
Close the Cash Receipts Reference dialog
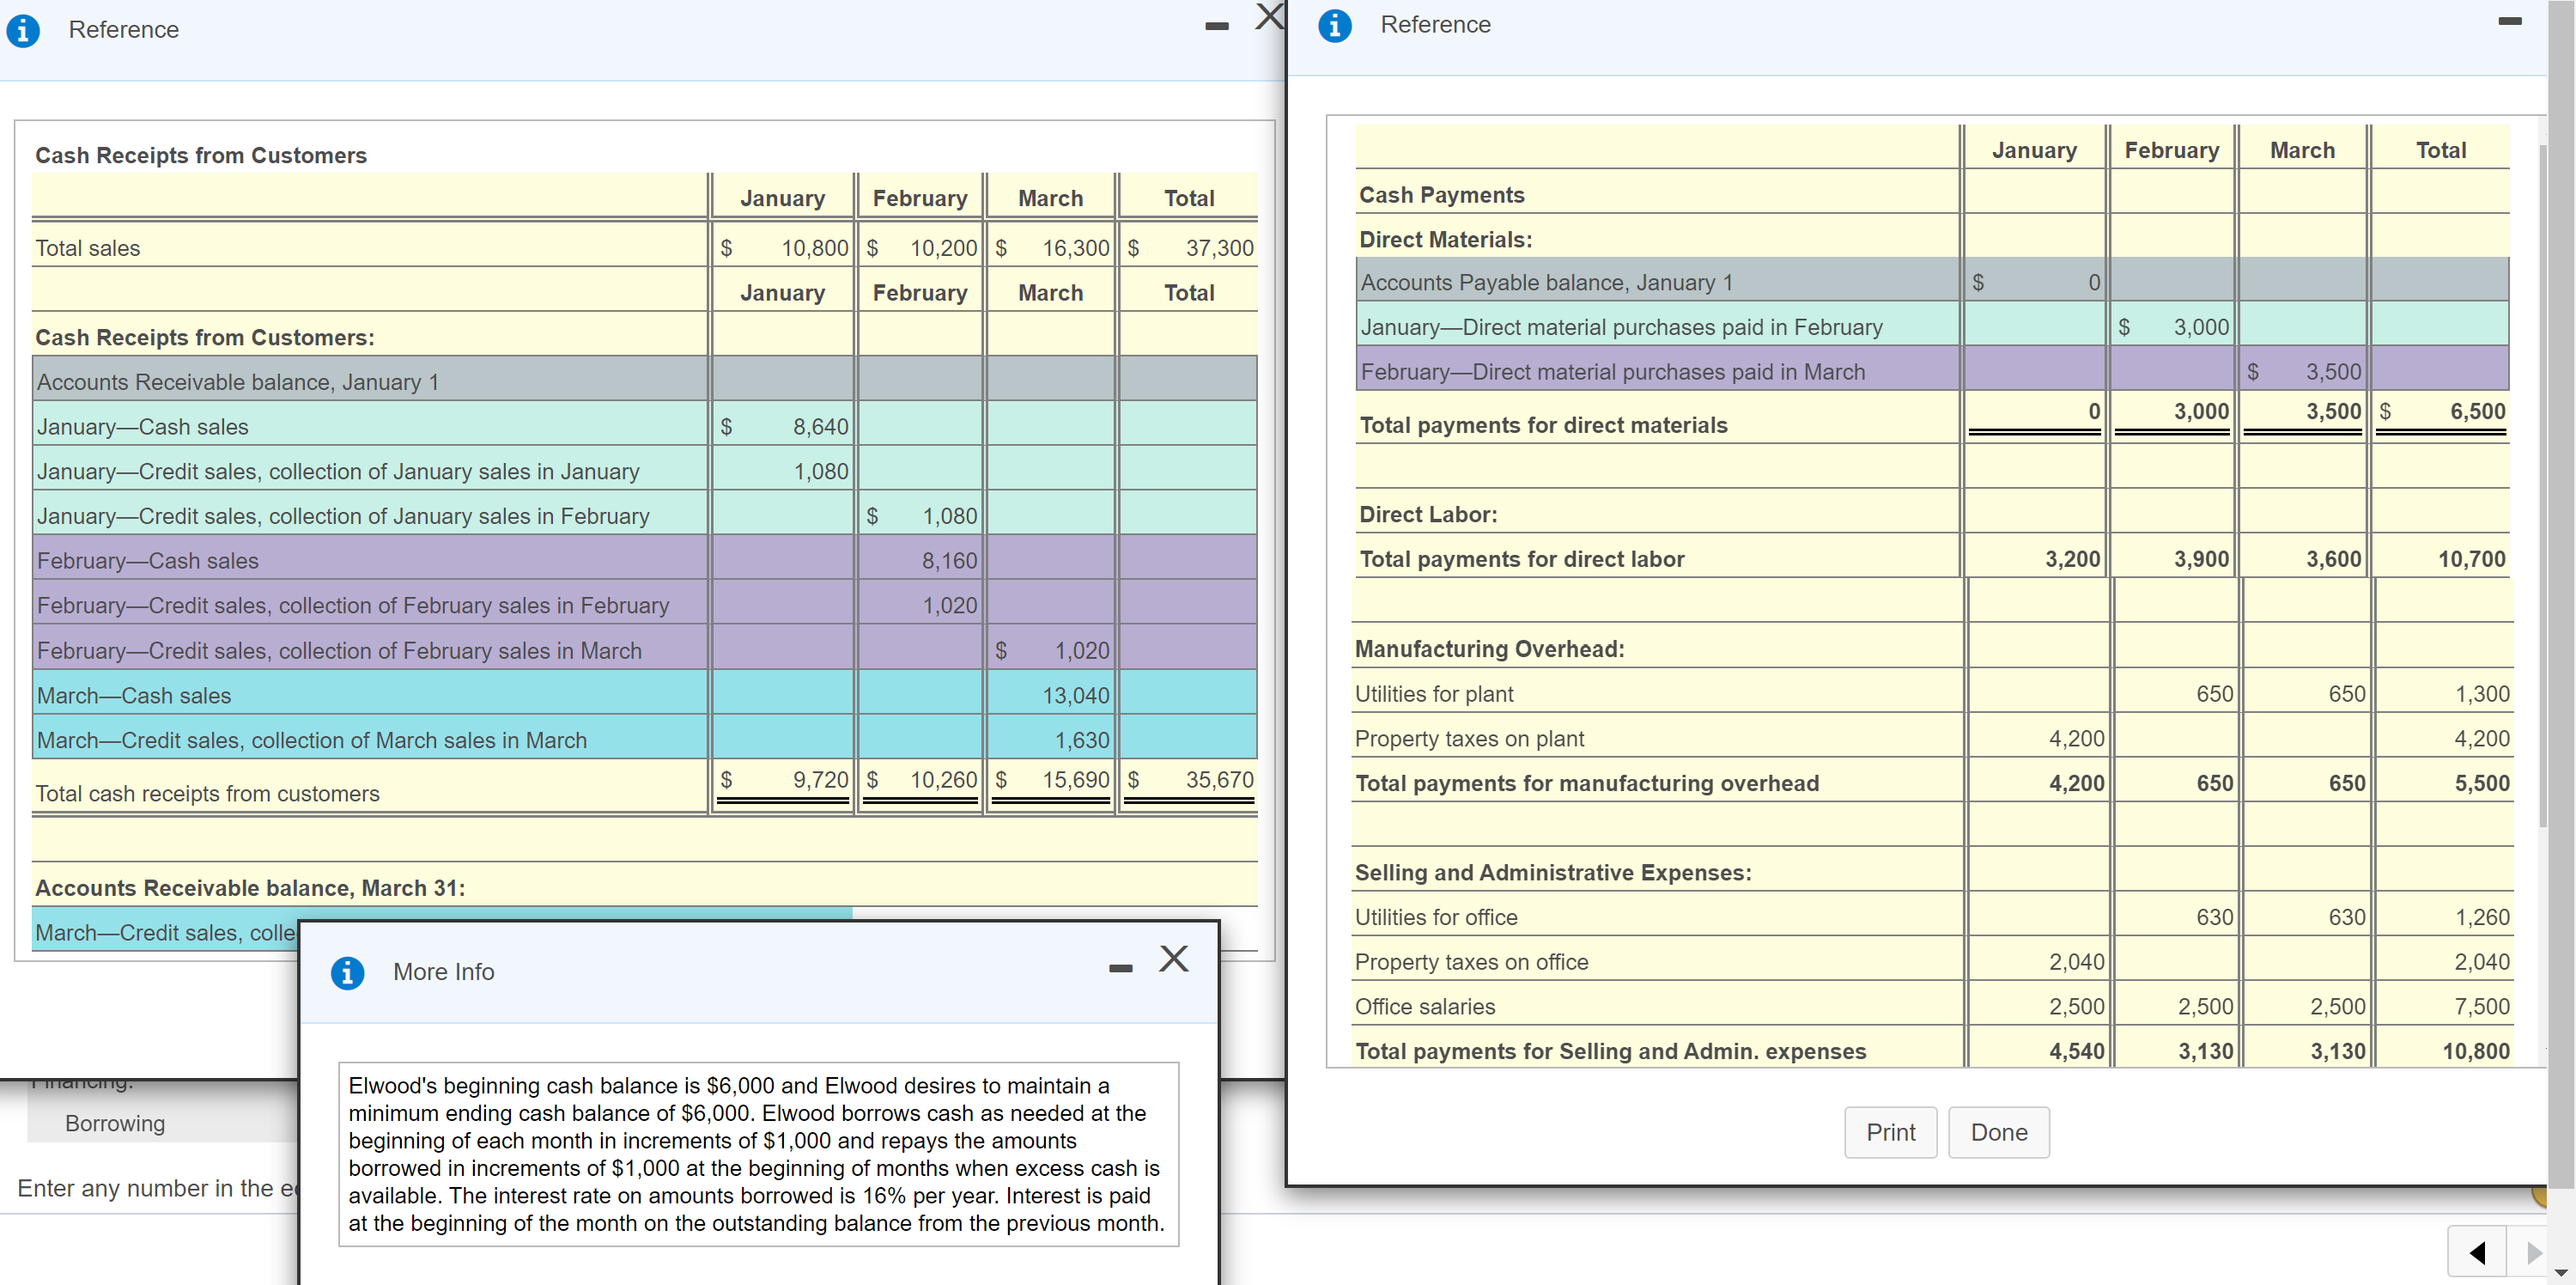1268,17
